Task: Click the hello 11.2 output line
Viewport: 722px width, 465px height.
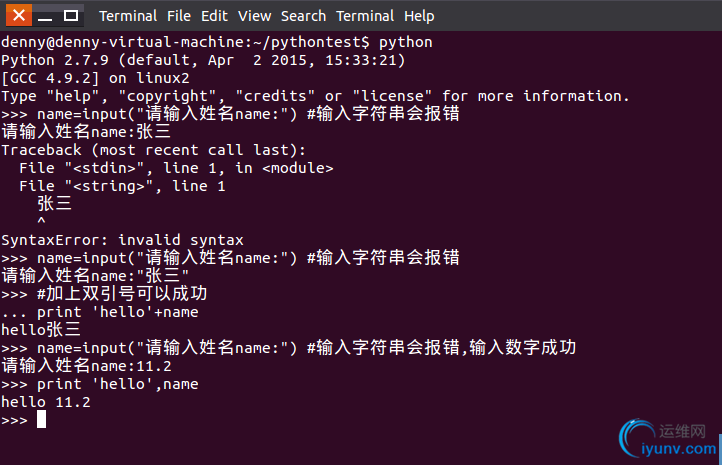Action: coord(46,402)
